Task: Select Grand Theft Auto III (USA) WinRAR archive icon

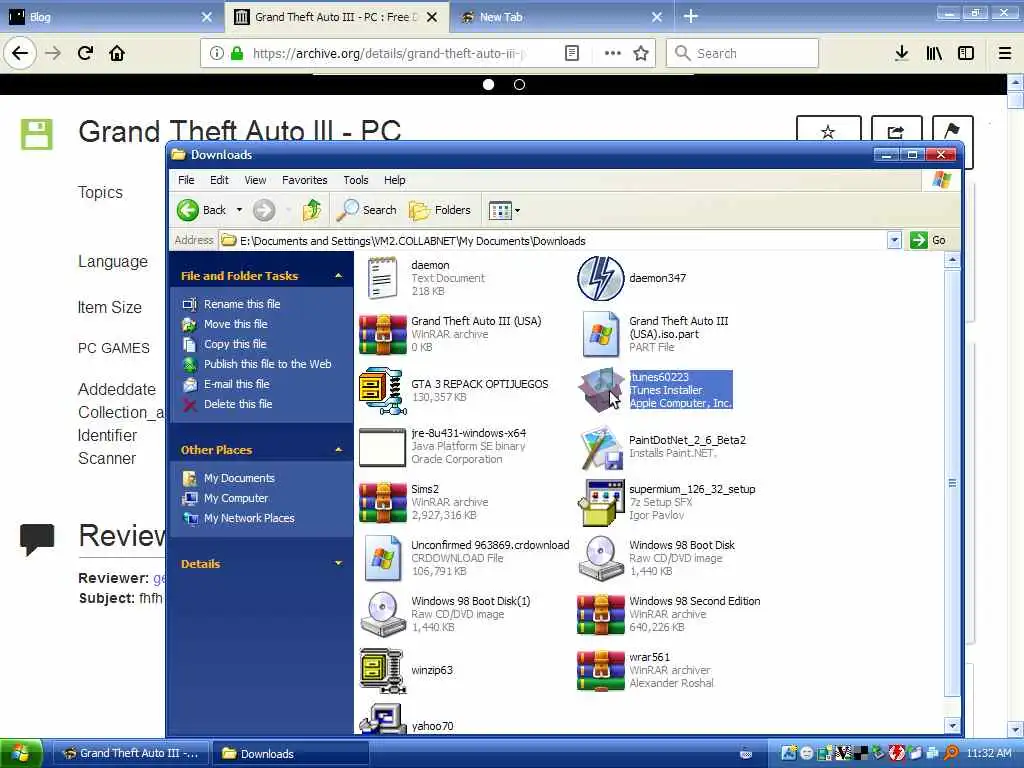Action: 383,334
